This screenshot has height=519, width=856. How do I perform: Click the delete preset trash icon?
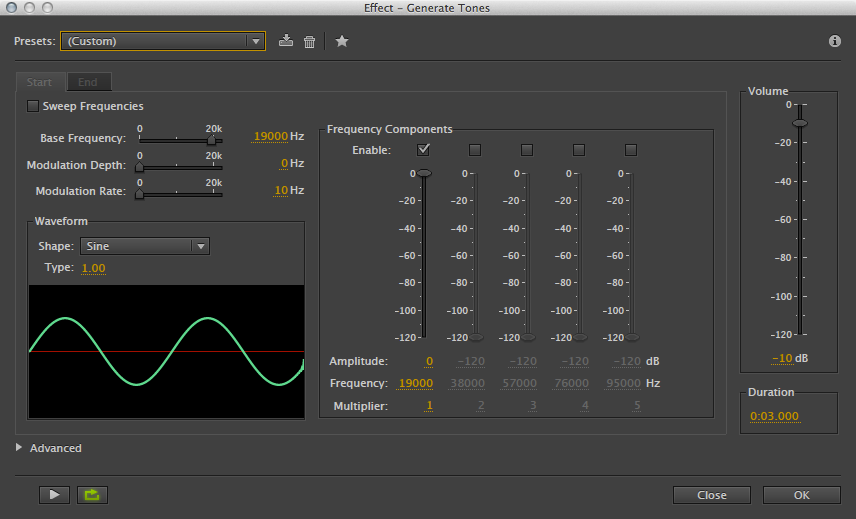tap(310, 41)
